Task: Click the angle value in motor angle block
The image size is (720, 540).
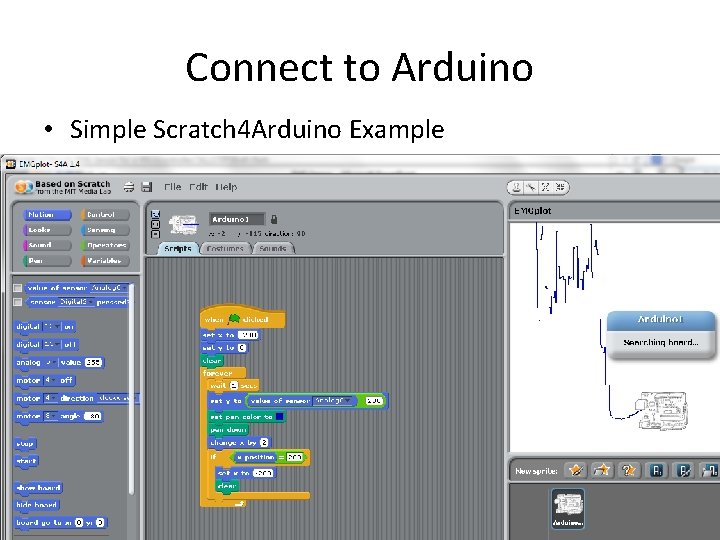Action: (93, 416)
